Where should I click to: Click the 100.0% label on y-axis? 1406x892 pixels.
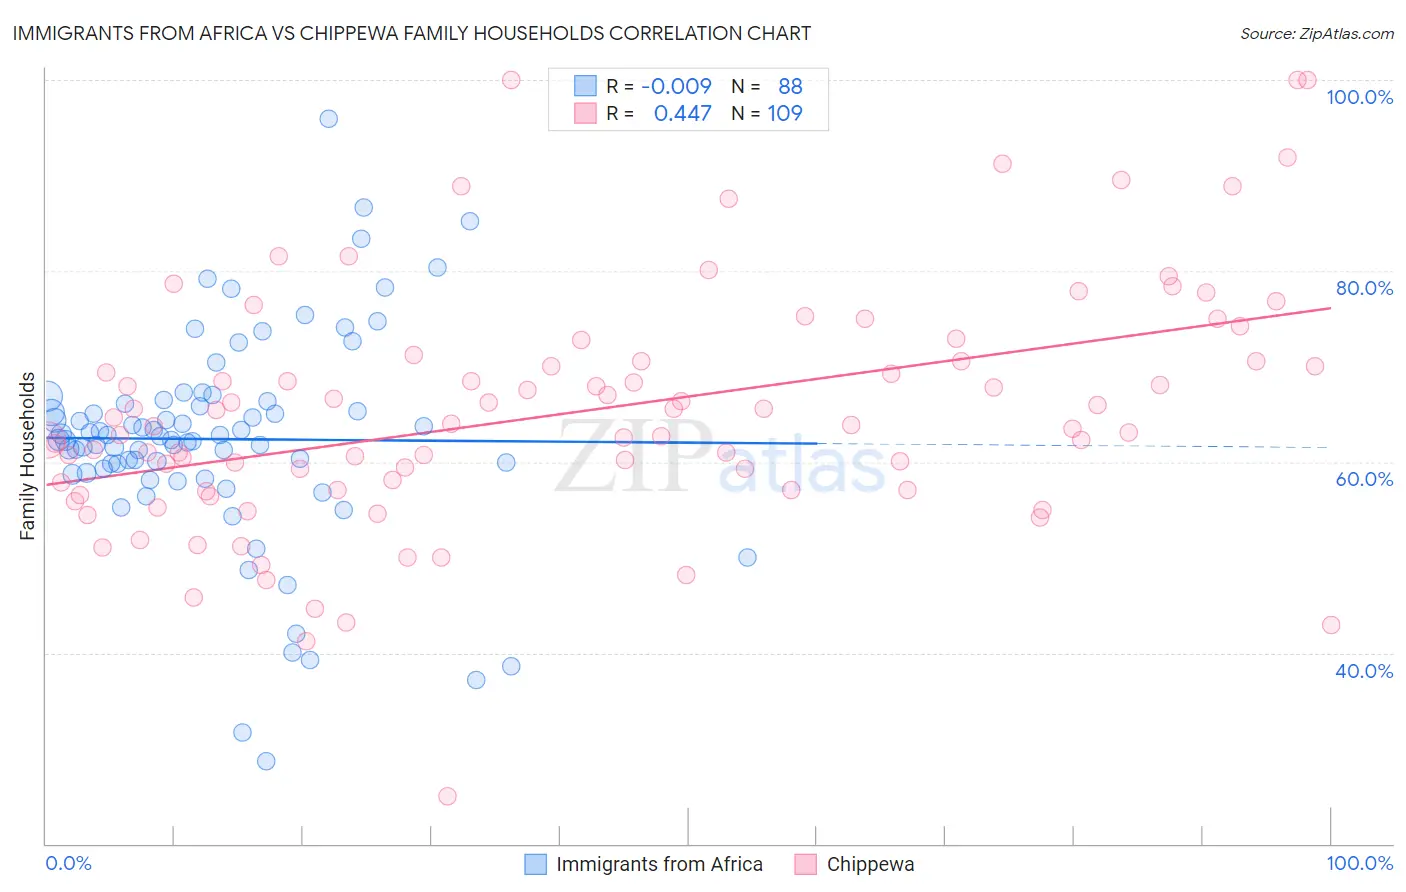(x=1359, y=97)
